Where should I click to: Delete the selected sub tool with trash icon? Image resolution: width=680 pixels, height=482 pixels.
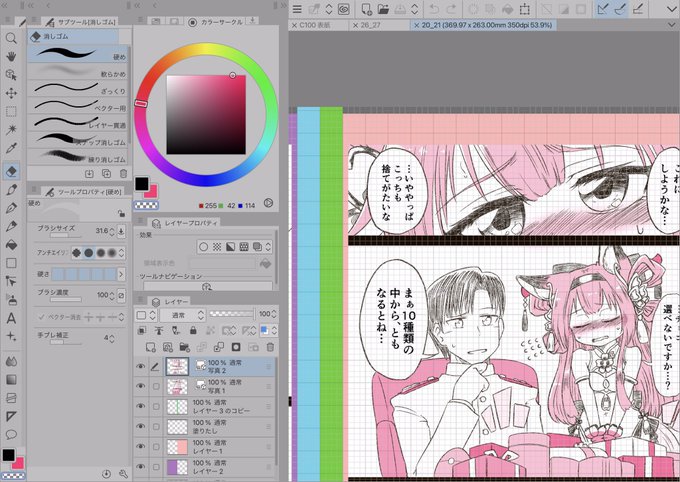(x=124, y=174)
